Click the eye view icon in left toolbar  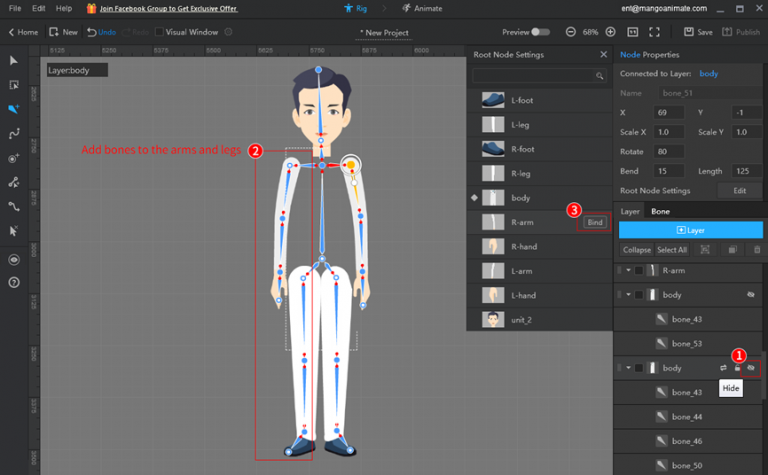click(14, 260)
